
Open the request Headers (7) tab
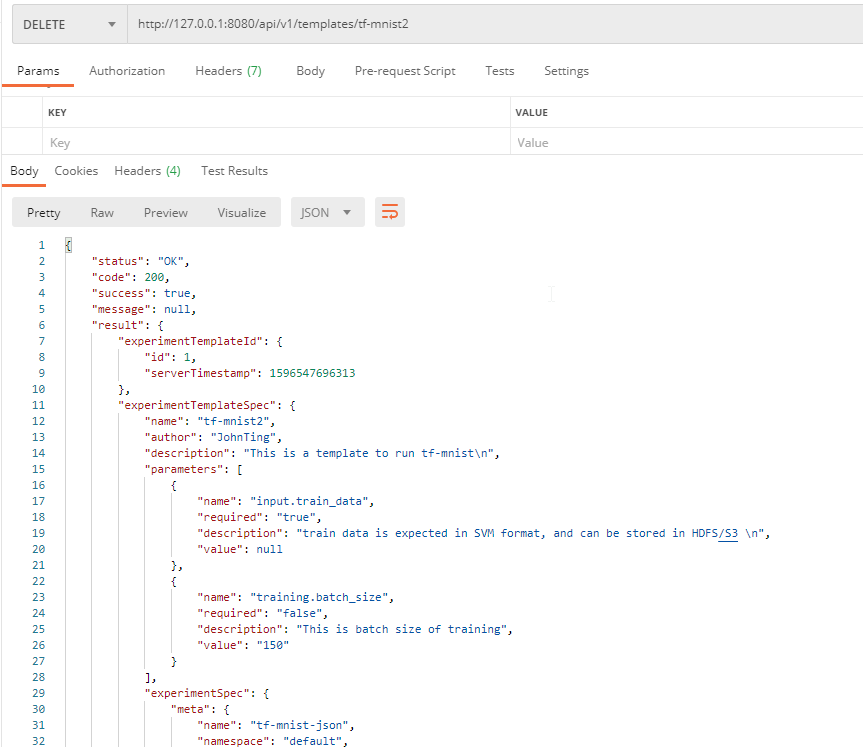(228, 71)
